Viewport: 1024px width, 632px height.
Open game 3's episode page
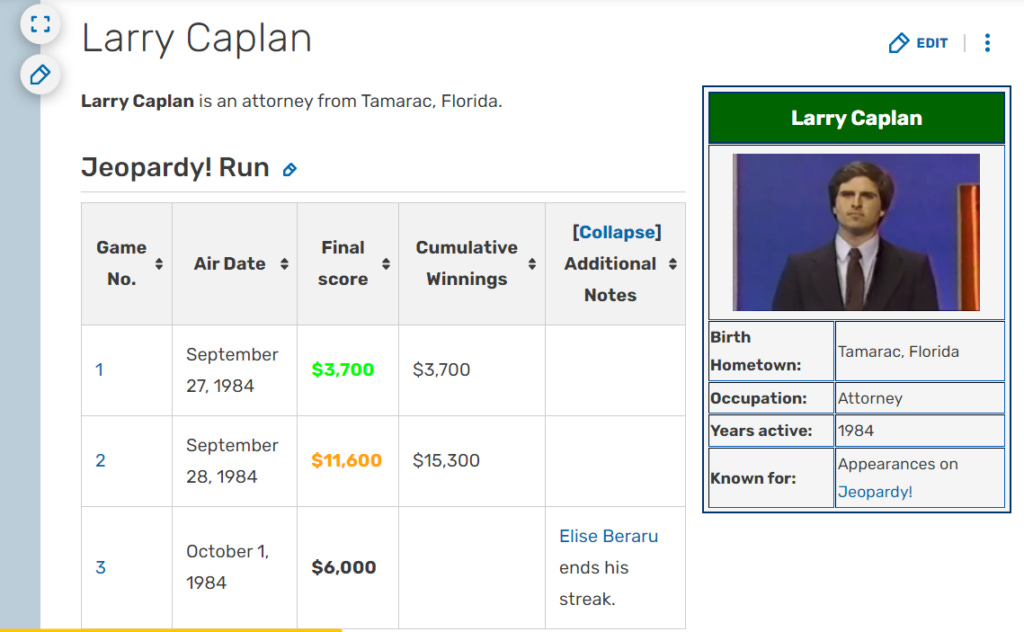tap(99, 567)
